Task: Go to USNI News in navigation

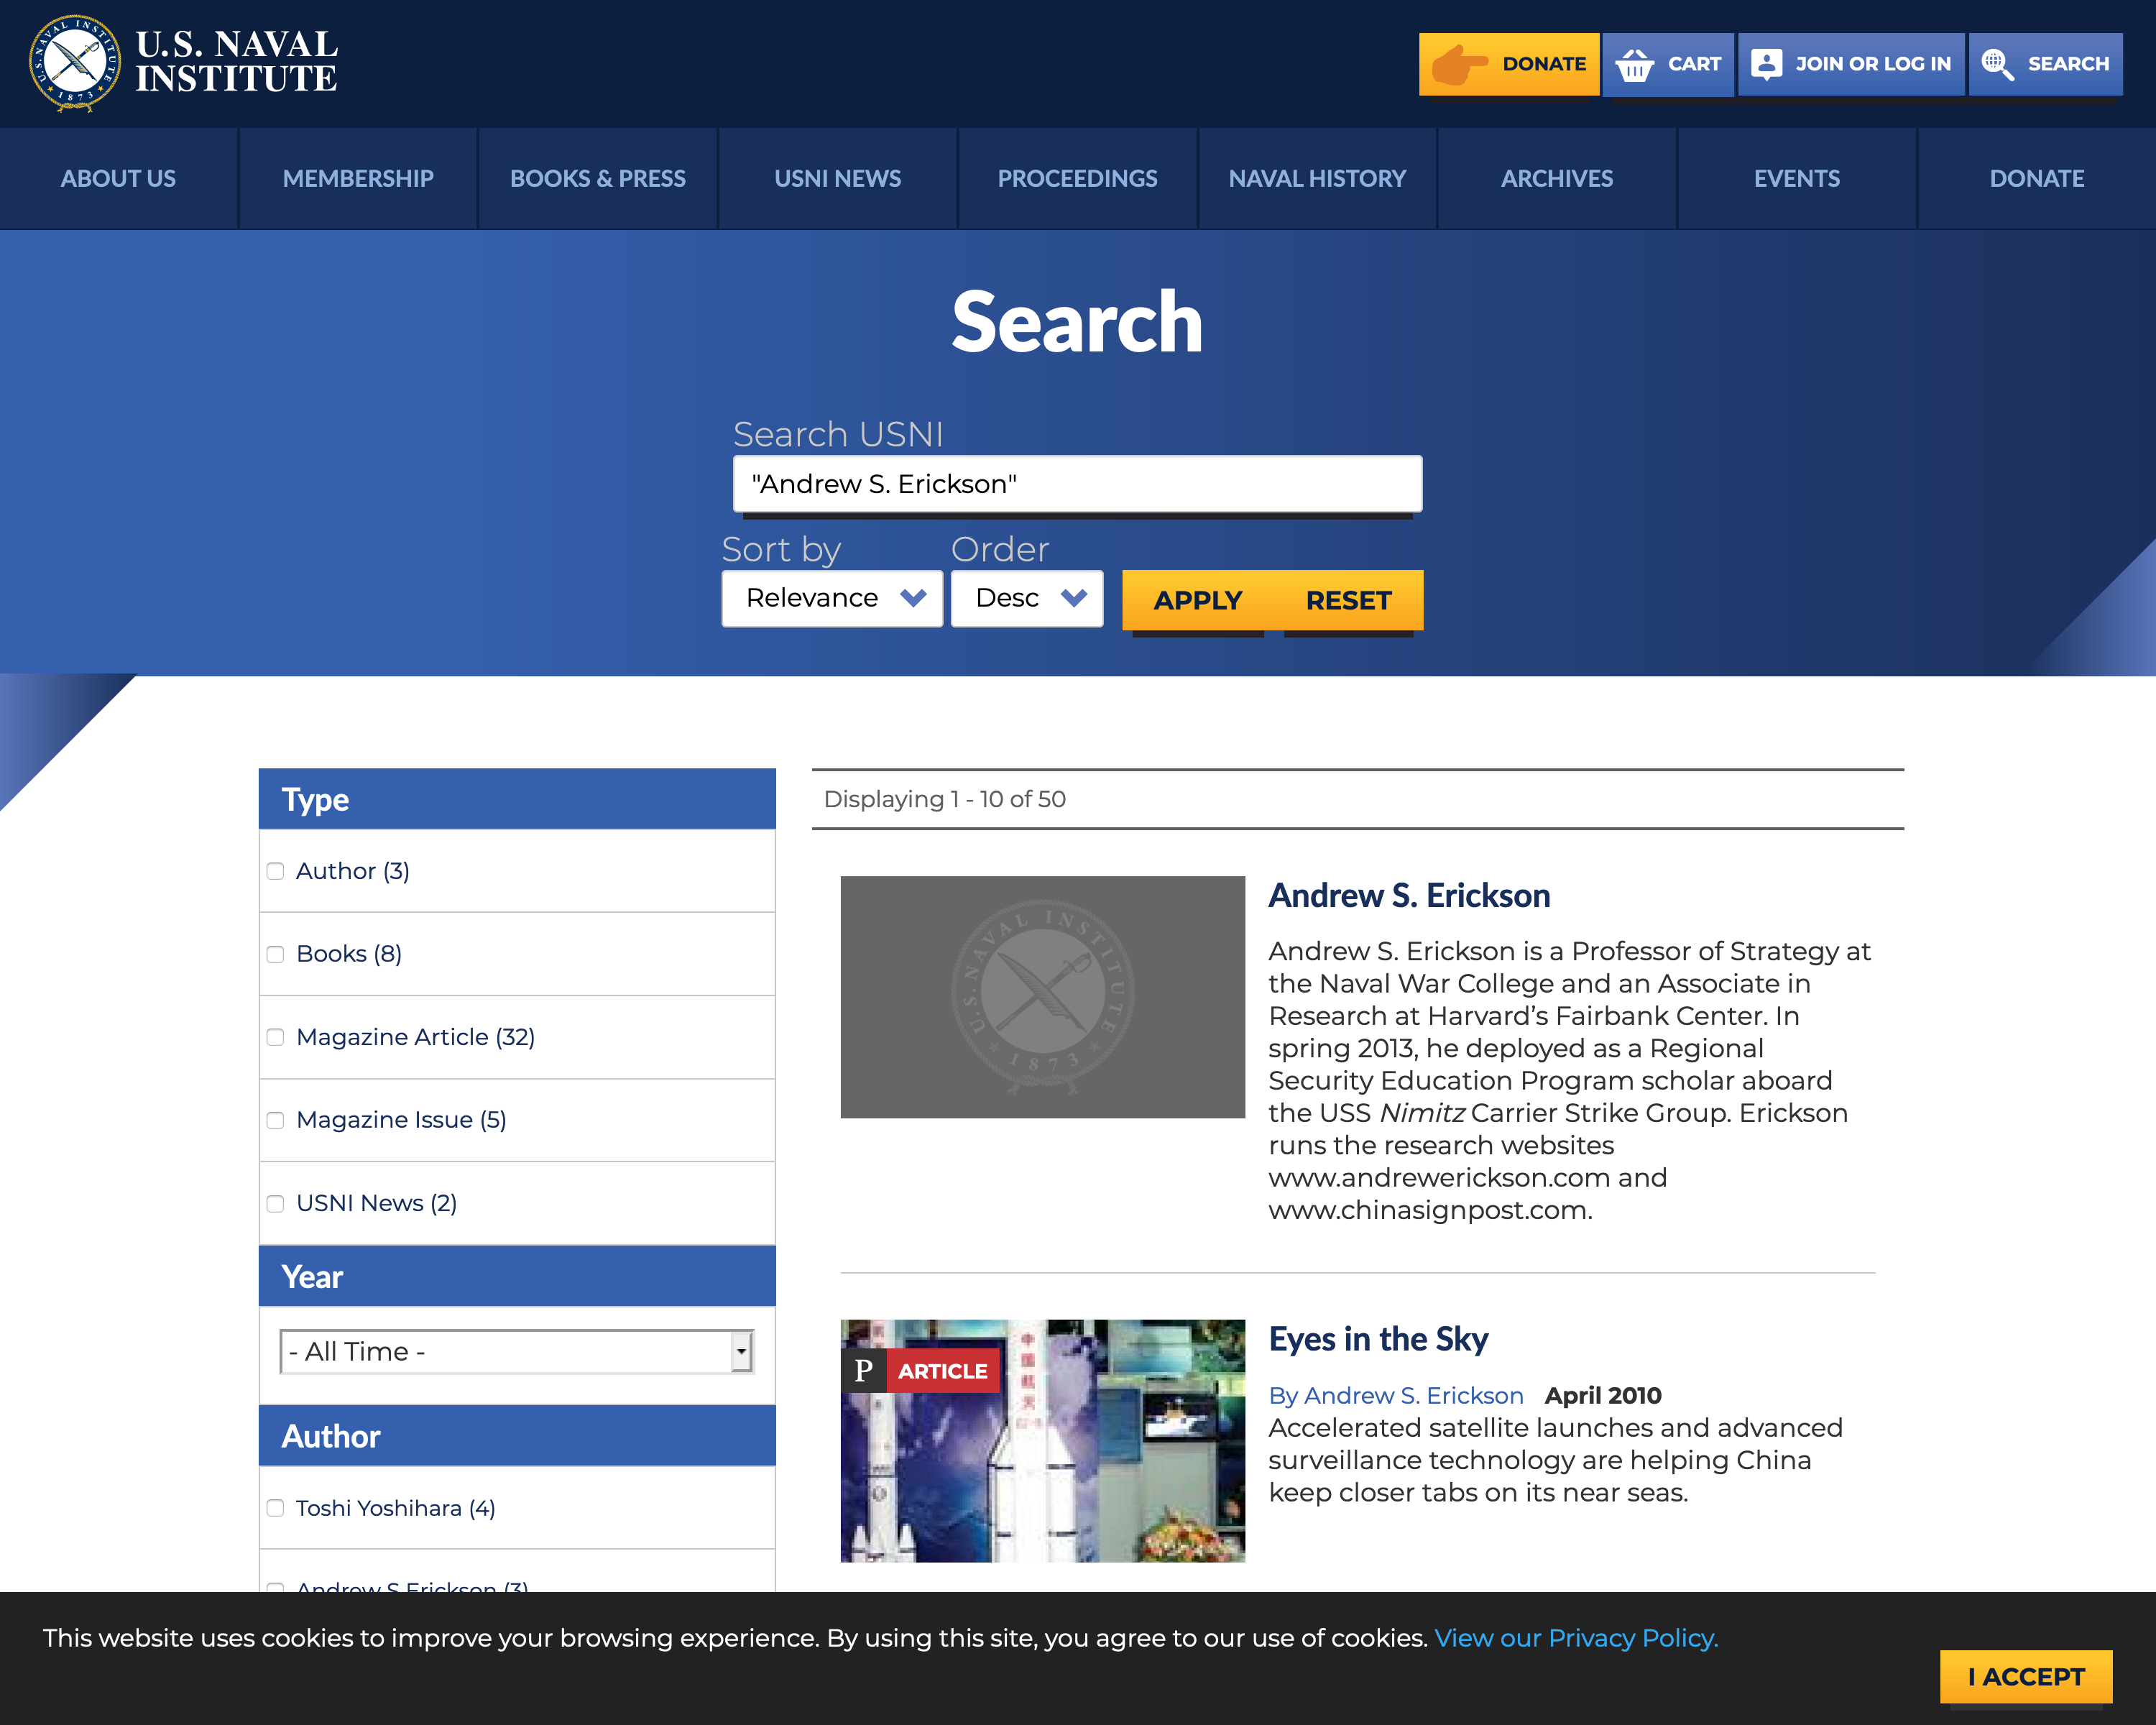Action: pyautogui.click(x=838, y=179)
